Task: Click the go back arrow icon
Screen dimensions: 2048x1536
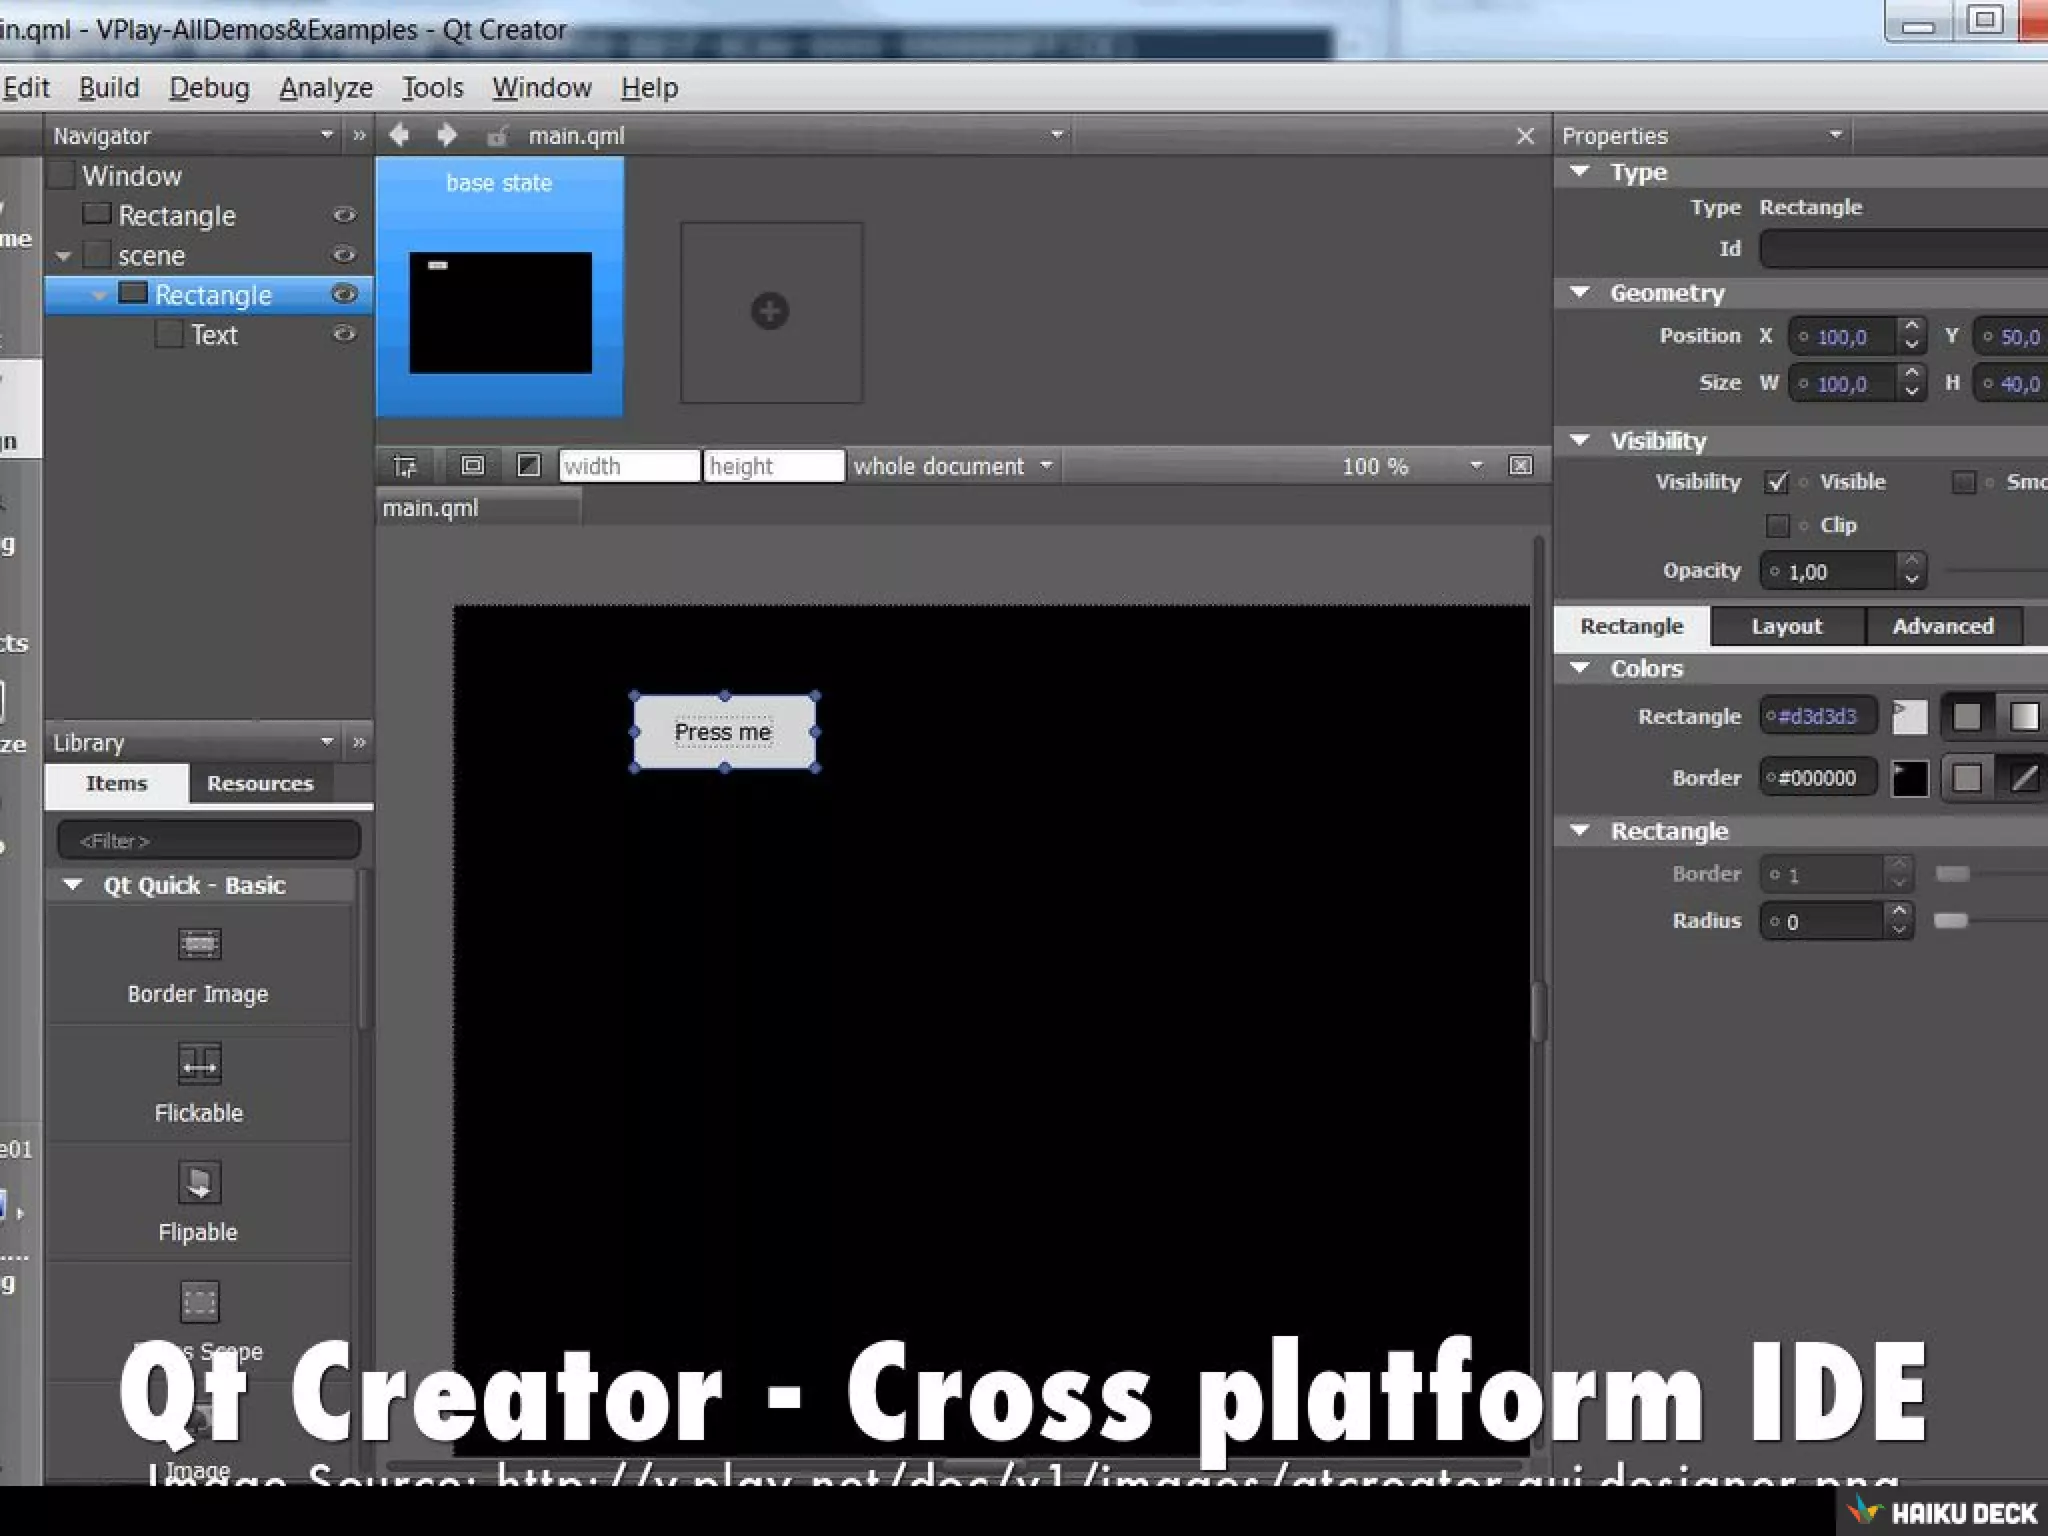Action: point(399,134)
